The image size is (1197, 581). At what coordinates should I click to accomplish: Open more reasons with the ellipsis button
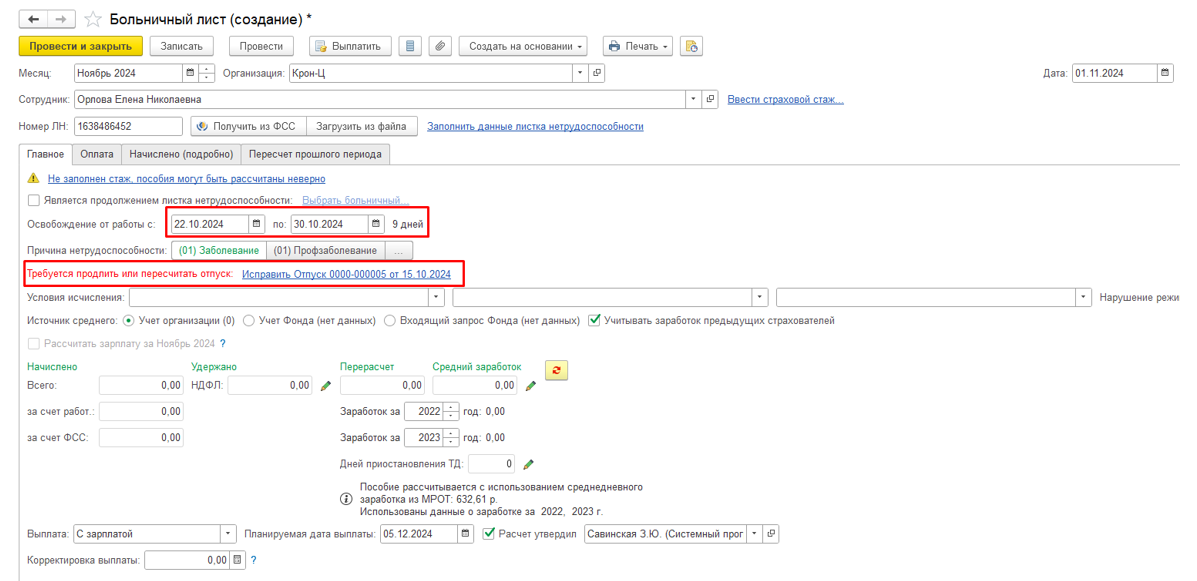click(399, 250)
